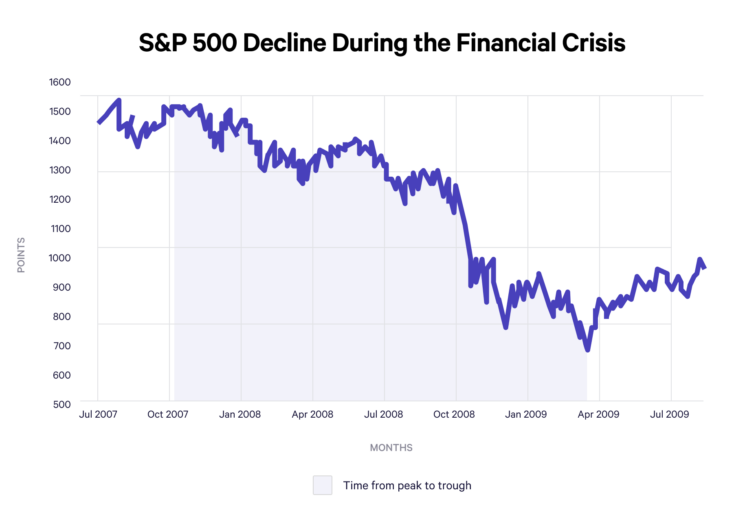
Task: Click the peak-to-trough legend color swatch
Action: (322, 485)
